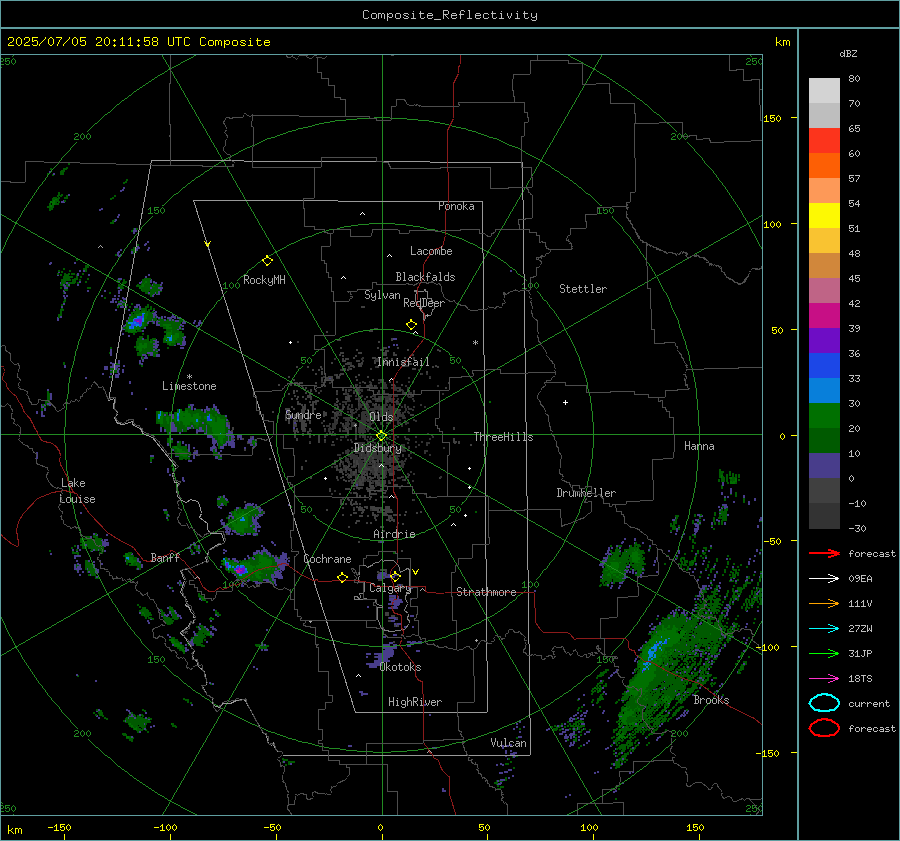This screenshot has height=841, width=900.
Task: Click the 'Lacombe' label
Action: [431, 251]
